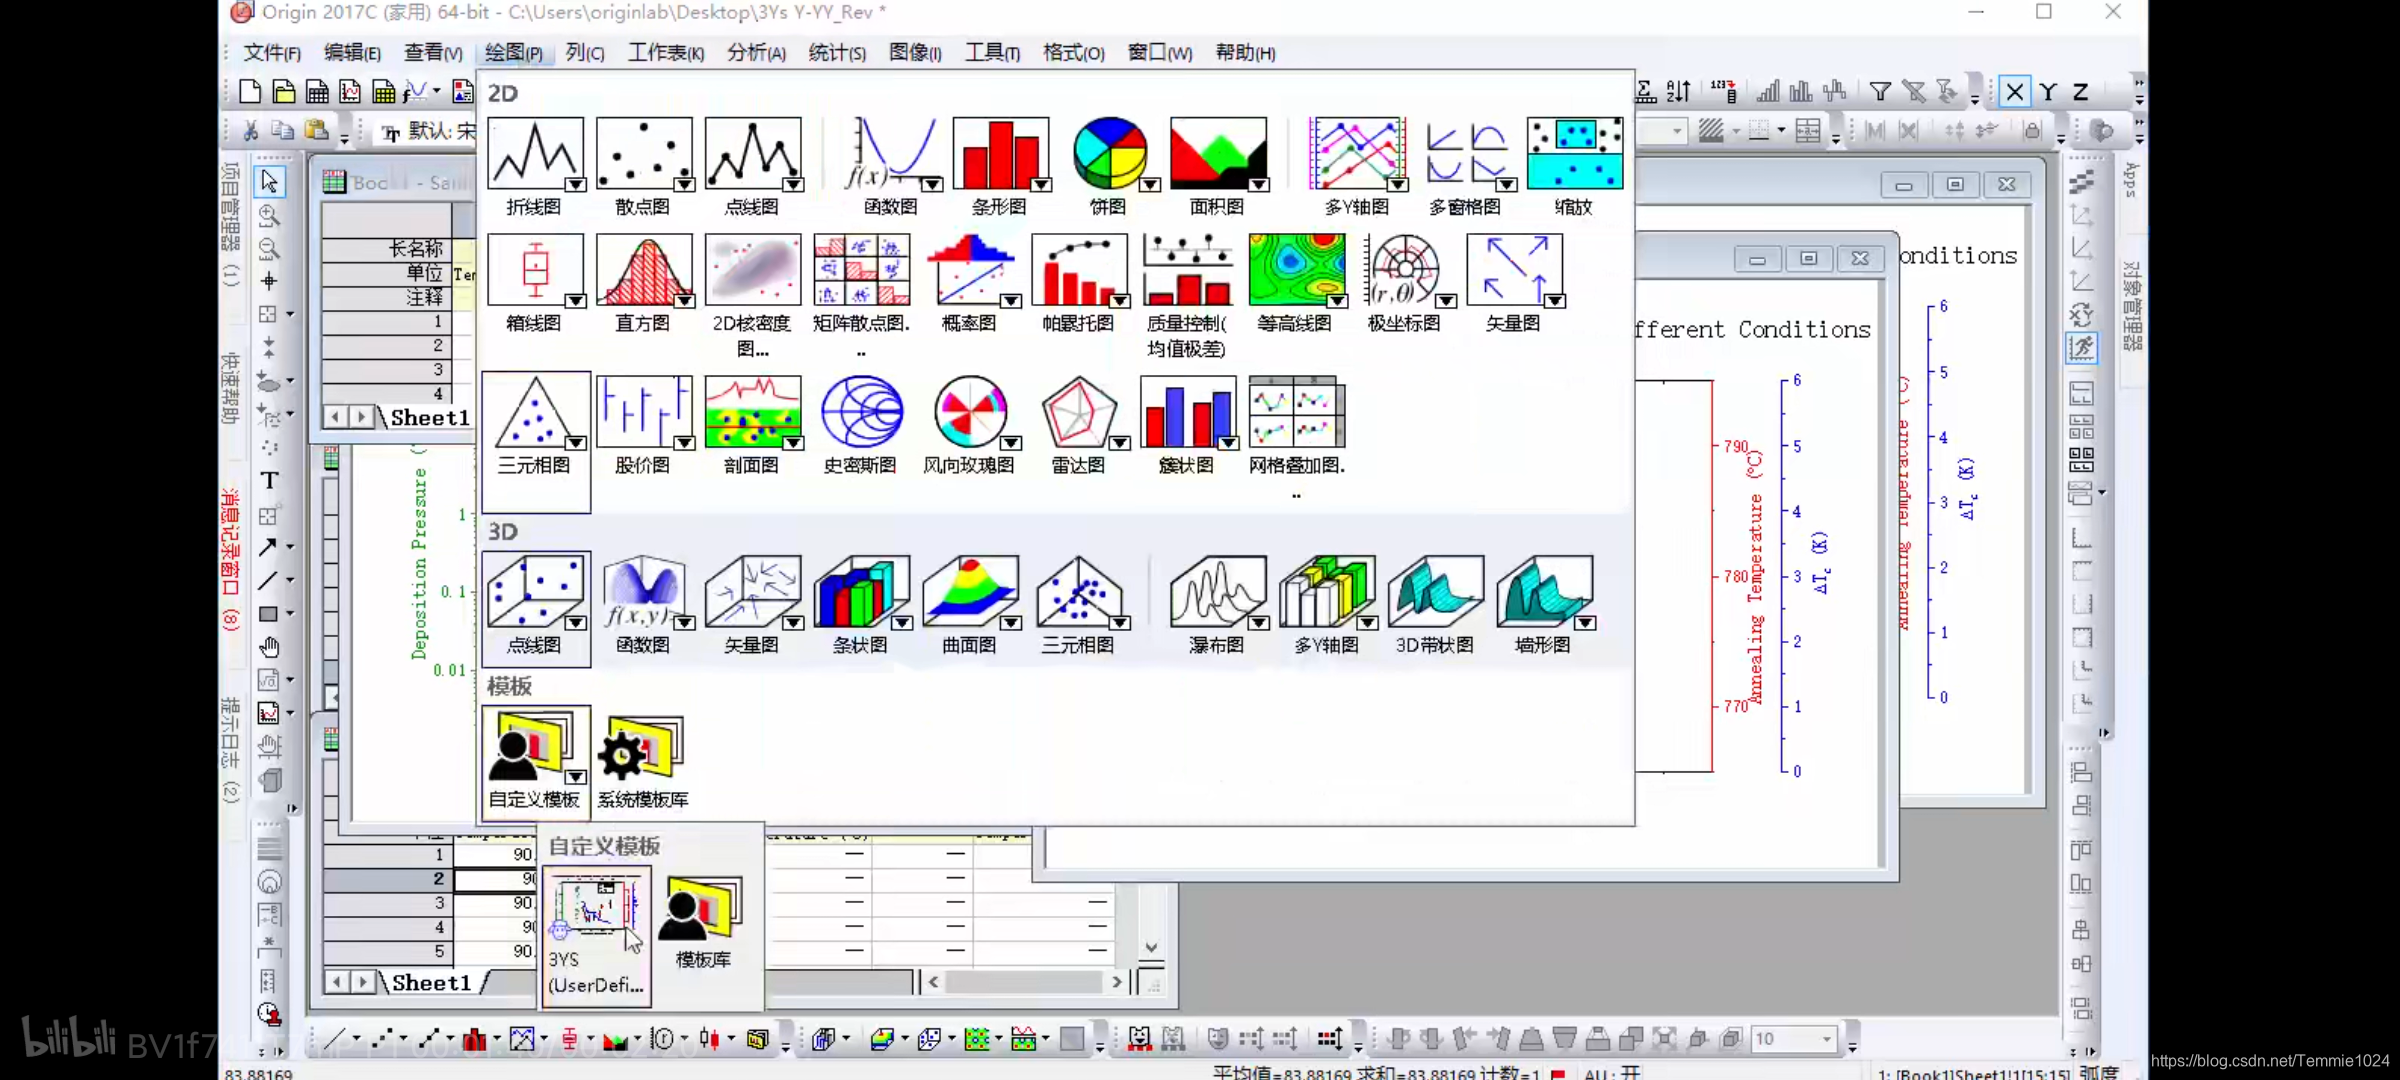Choose the 3D 瀑布图 waterfall icon
Screen dimensions: 2400x1080
pos(1216,592)
